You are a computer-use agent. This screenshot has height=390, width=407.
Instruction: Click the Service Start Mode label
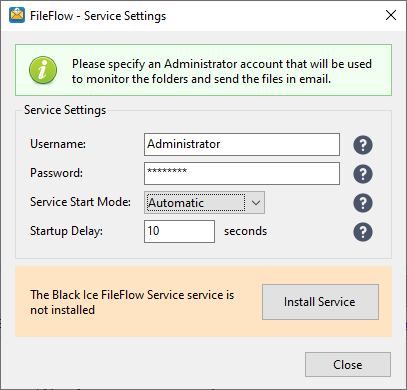pos(80,202)
